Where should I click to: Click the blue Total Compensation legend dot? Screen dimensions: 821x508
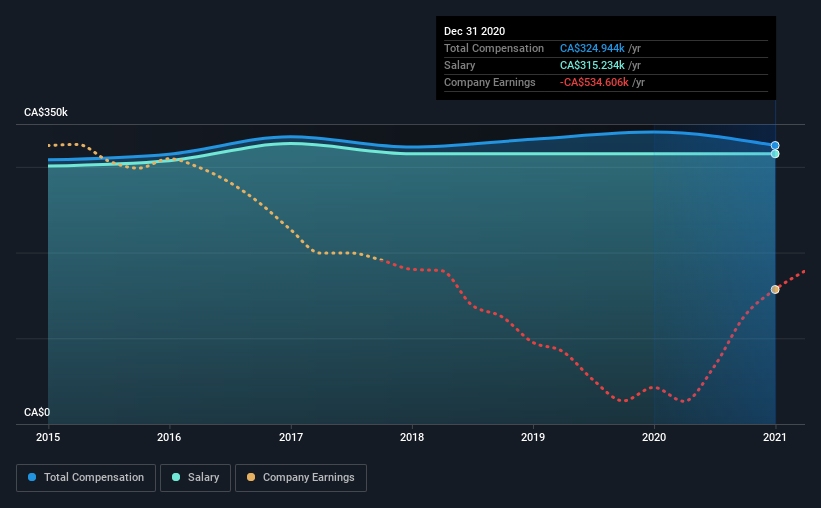(32, 477)
